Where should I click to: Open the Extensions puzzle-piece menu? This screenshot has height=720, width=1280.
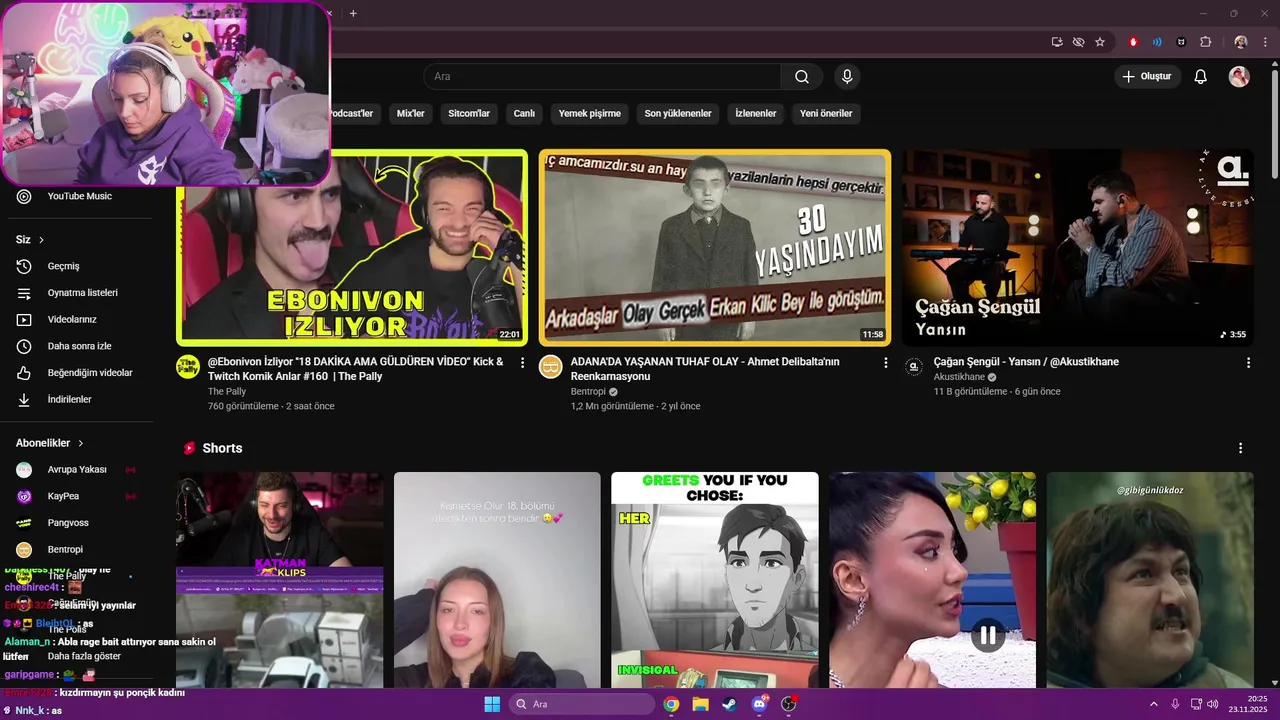pos(1205,42)
